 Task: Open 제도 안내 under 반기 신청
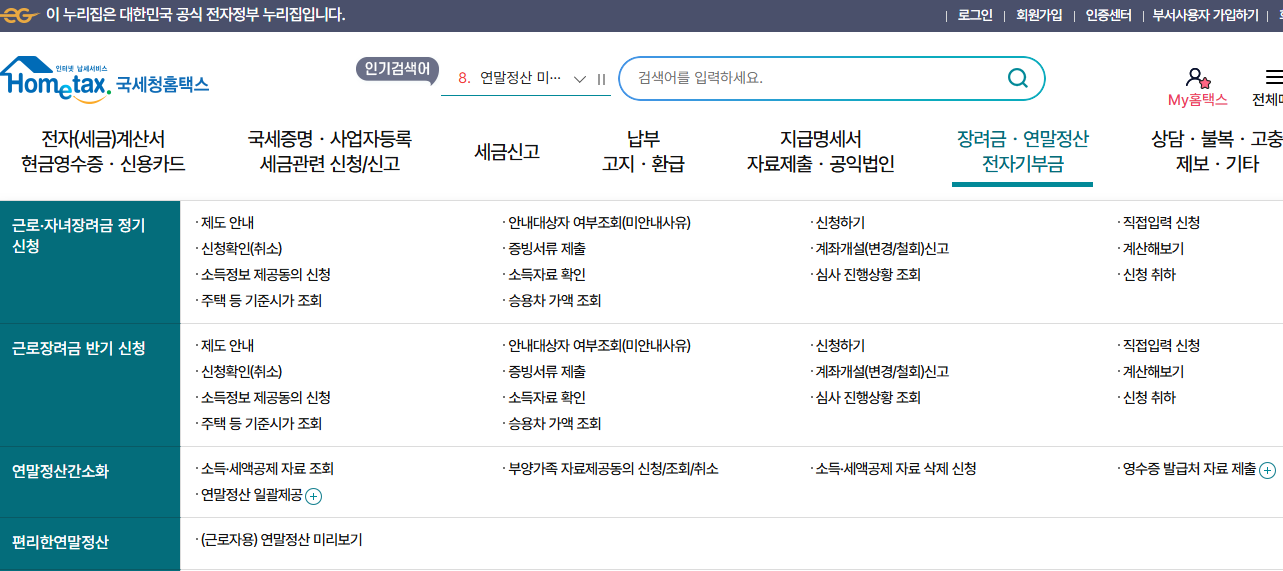227,346
